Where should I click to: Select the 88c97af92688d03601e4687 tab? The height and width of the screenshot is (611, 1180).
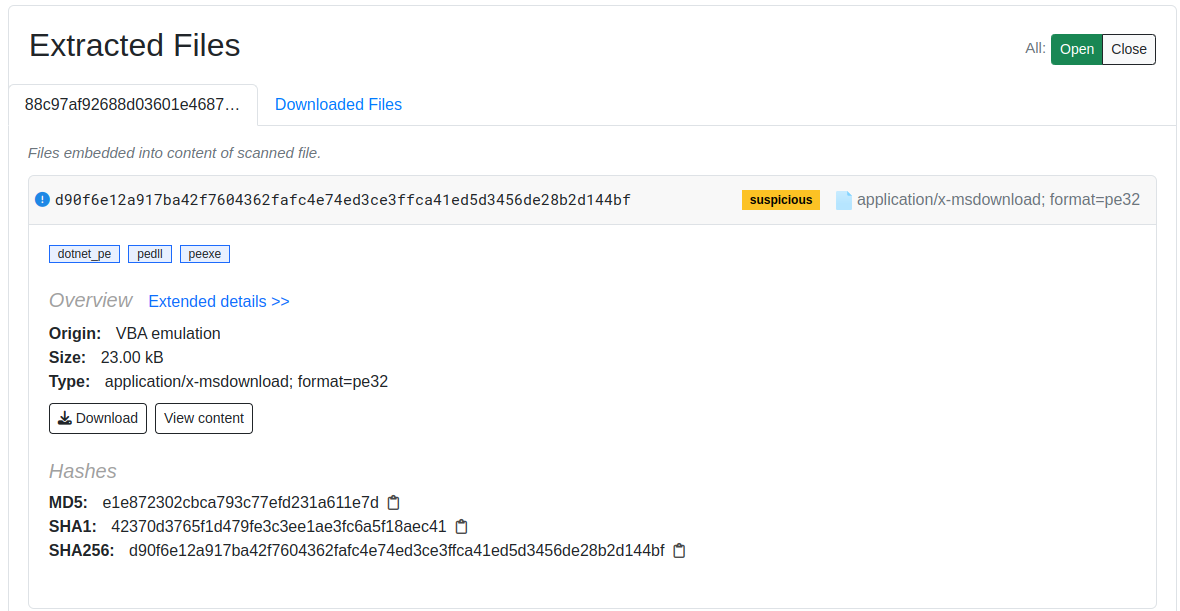132,104
